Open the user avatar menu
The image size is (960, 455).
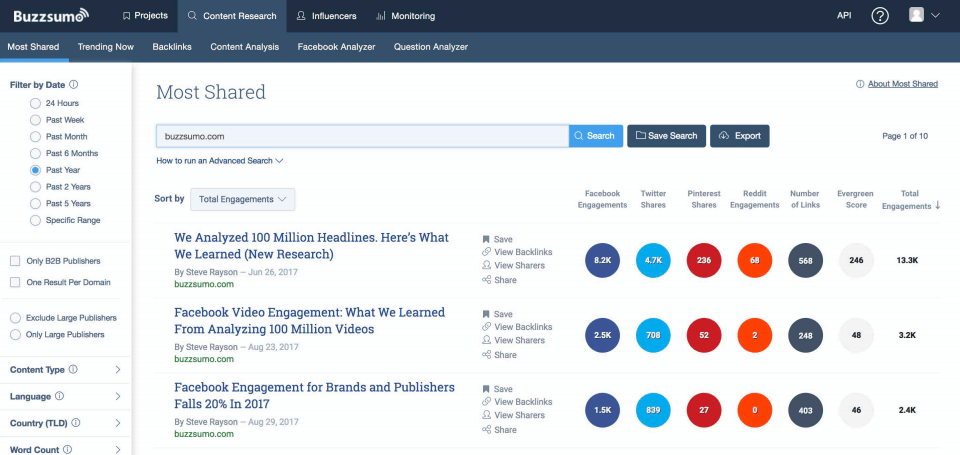(924, 15)
